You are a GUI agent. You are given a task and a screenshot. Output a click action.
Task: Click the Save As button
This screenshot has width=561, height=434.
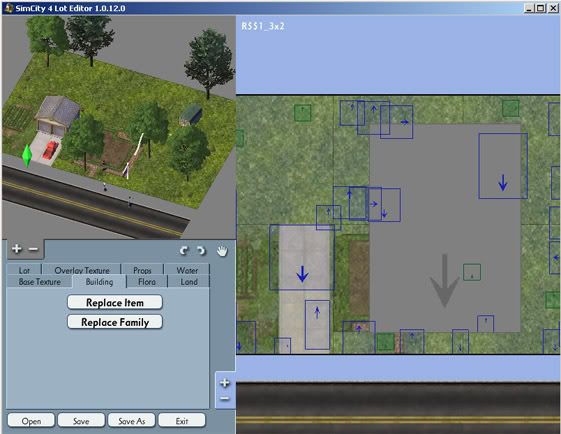(132, 421)
